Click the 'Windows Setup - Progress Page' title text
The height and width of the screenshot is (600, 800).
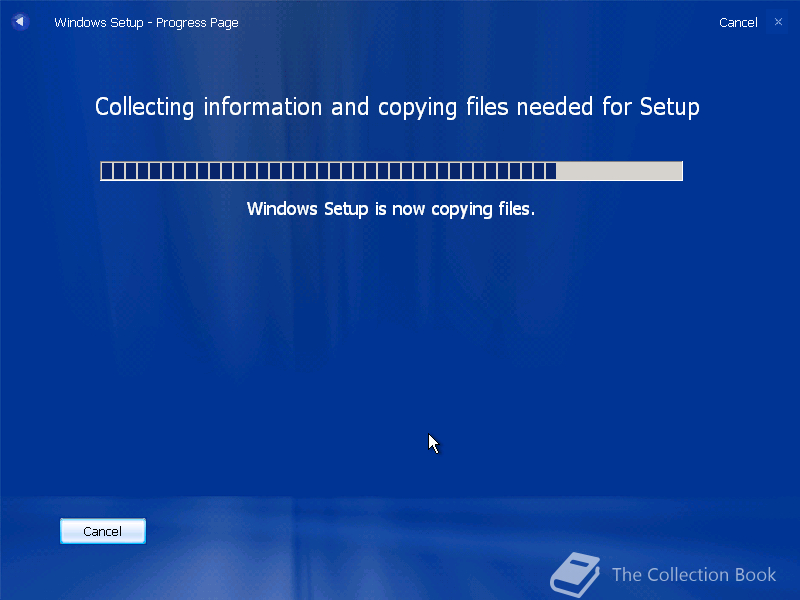(x=146, y=23)
